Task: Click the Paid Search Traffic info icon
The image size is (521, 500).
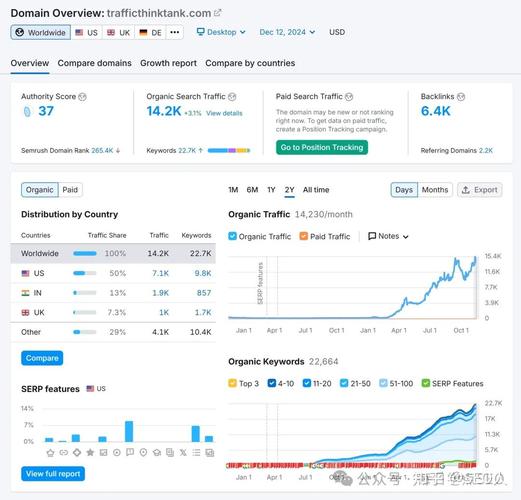Action: (349, 97)
